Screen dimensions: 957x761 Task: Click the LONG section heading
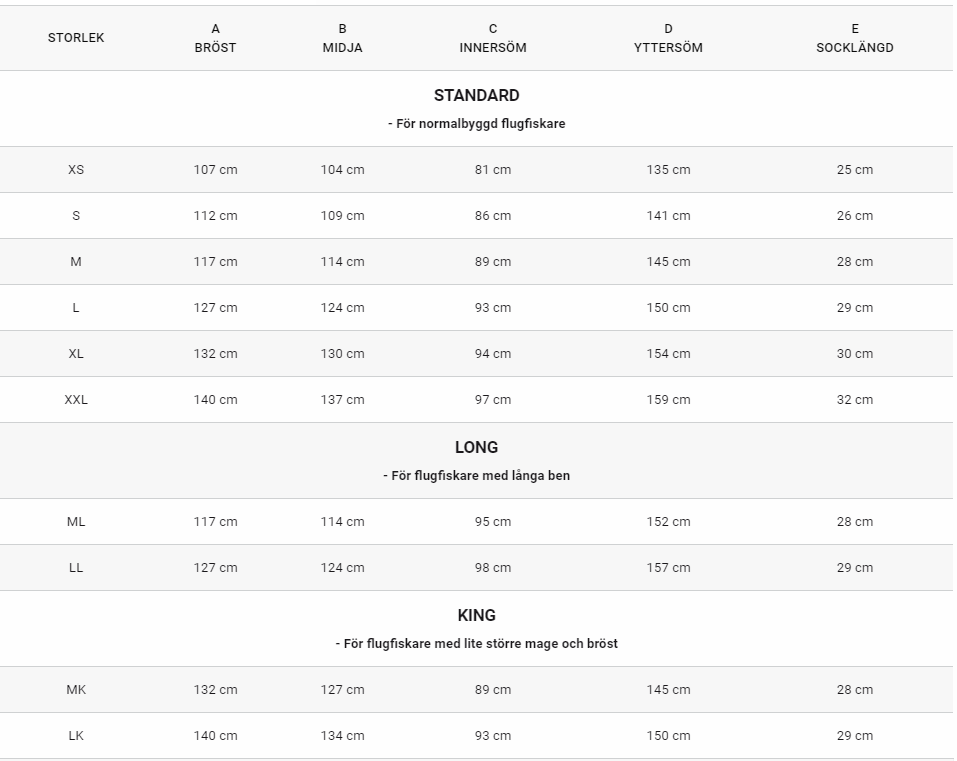[x=476, y=448]
